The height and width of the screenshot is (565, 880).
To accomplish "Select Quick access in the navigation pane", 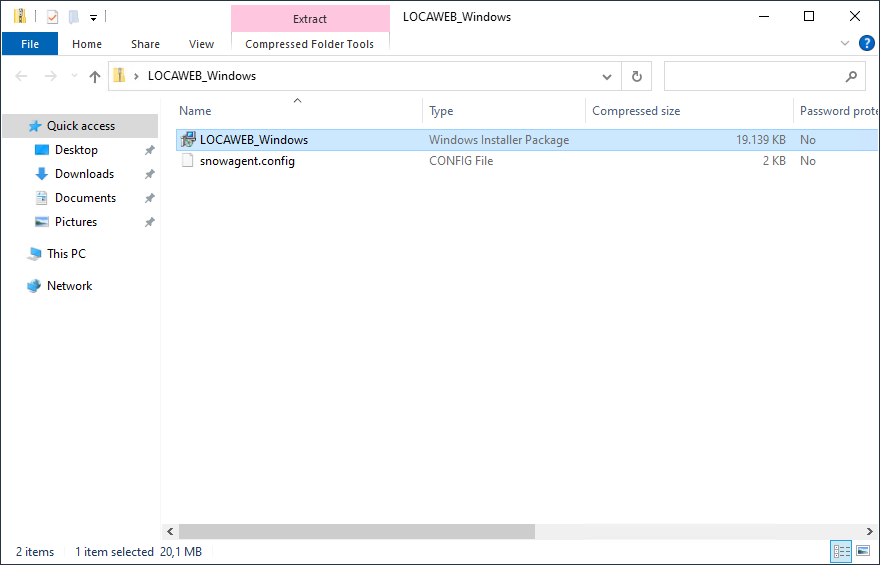I will tap(81, 126).
